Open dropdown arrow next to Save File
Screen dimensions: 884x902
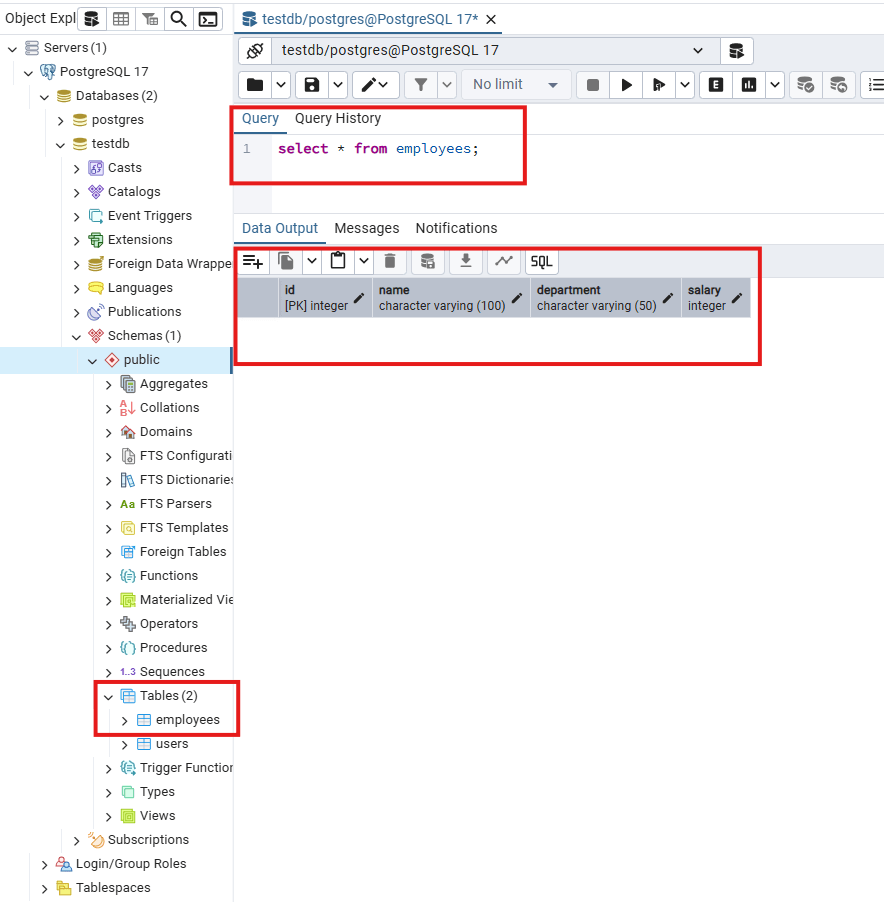click(x=338, y=85)
